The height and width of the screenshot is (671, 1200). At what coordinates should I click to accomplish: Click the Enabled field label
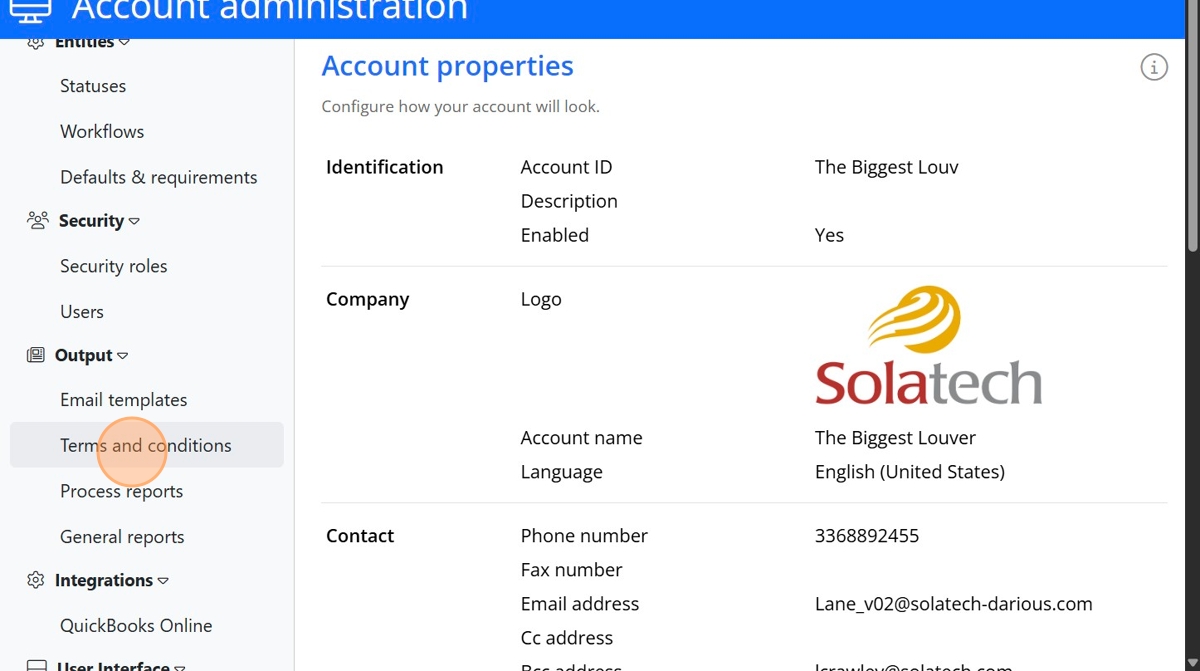click(x=555, y=235)
